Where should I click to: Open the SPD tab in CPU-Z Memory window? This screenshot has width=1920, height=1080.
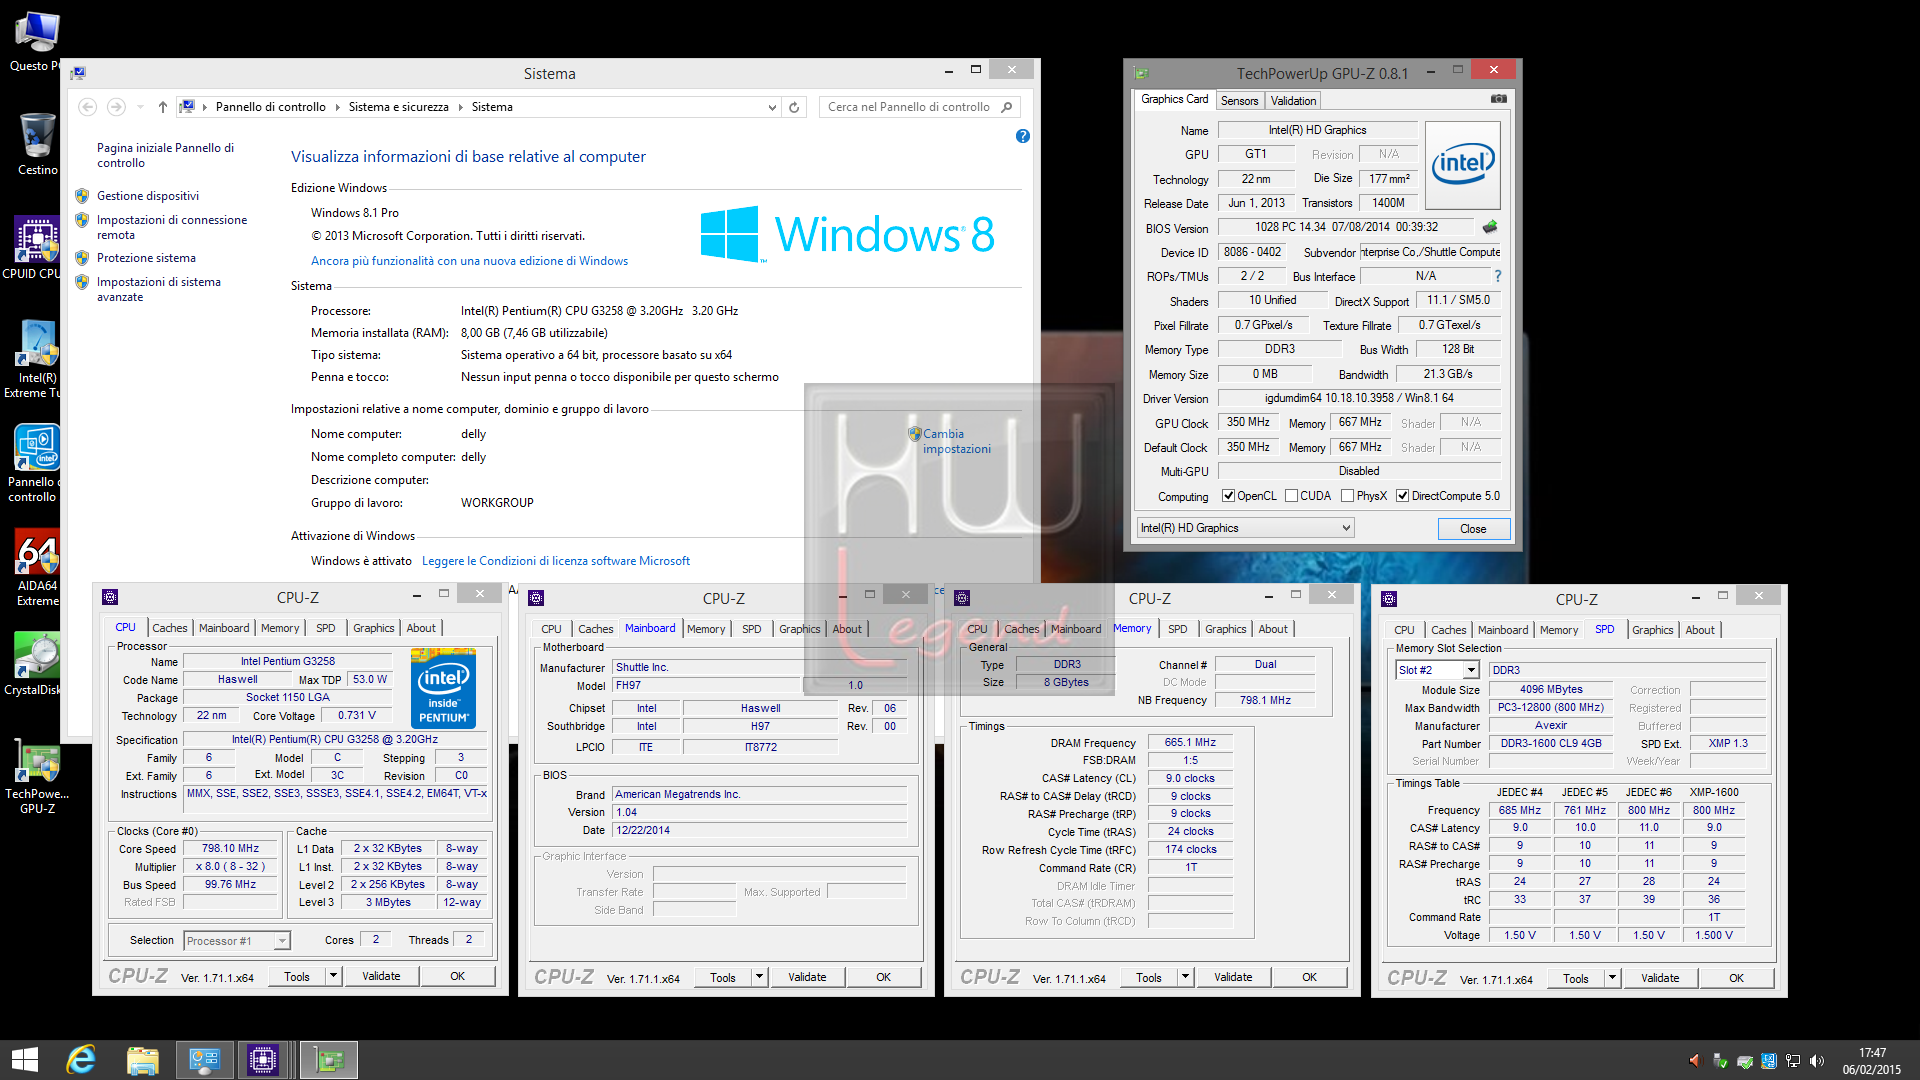pyautogui.click(x=1177, y=629)
